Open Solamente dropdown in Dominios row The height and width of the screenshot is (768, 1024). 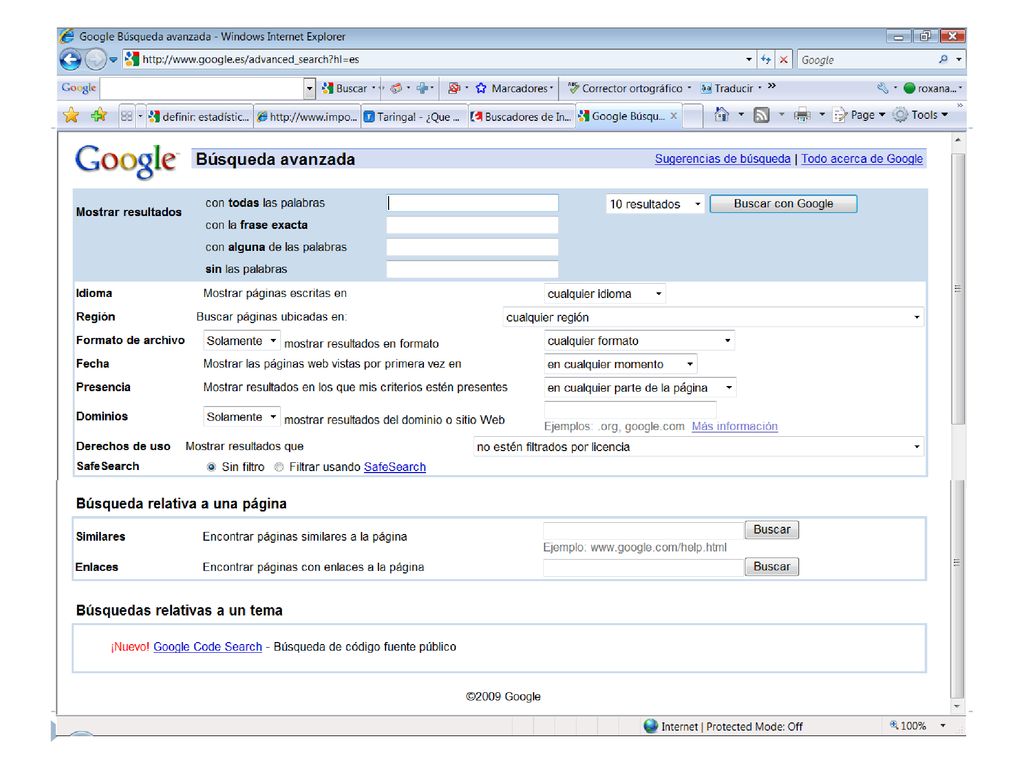(242, 417)
